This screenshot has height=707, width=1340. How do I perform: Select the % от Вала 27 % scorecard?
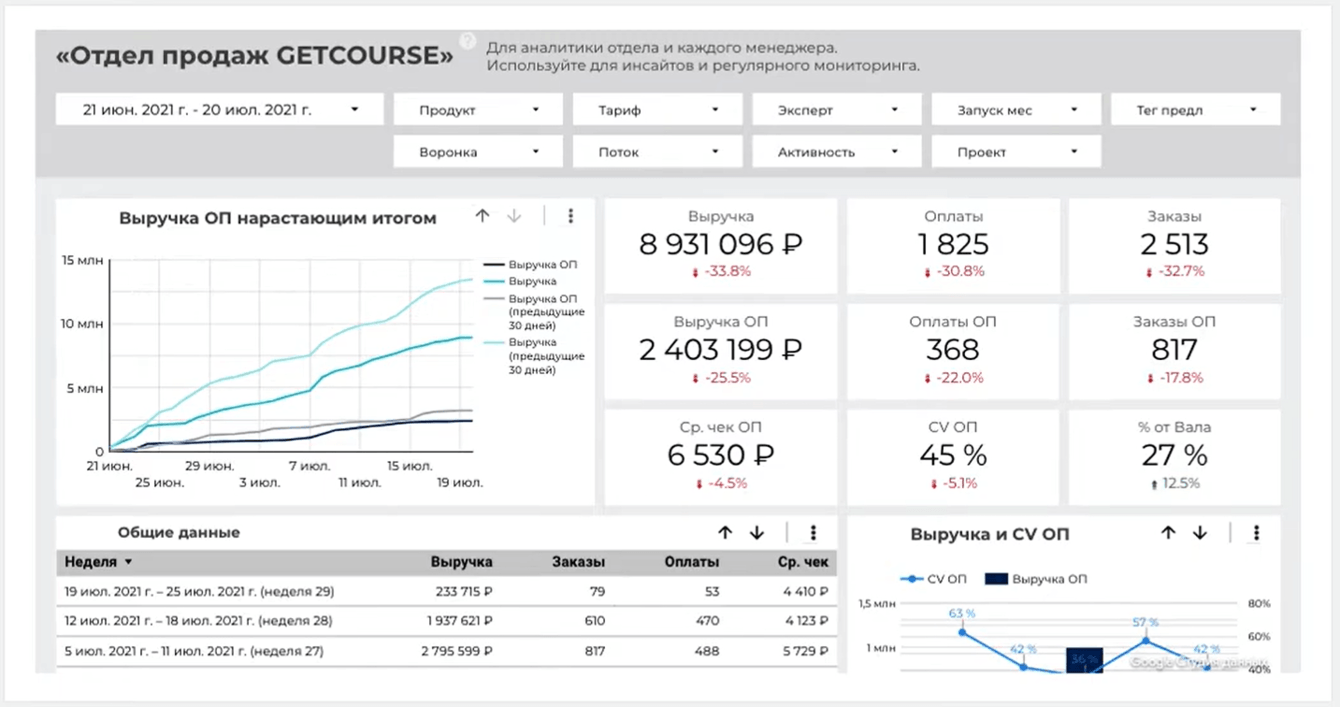1174,457
